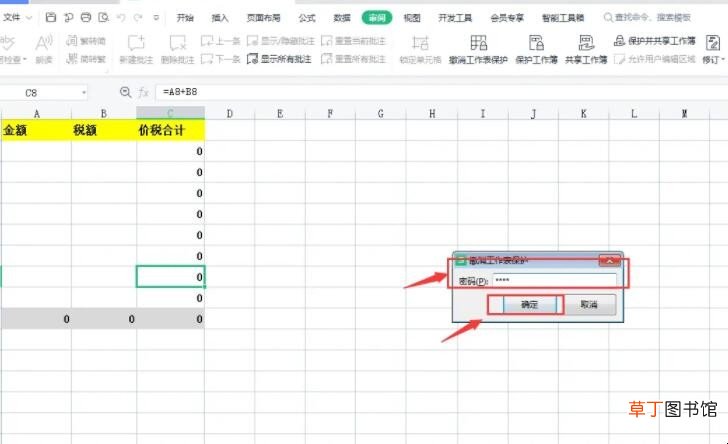Image resolution: width=728 pixels, height=444 pixels.
Task: Click 锁定单元格 lock cell icon
Action: [420, 49]
